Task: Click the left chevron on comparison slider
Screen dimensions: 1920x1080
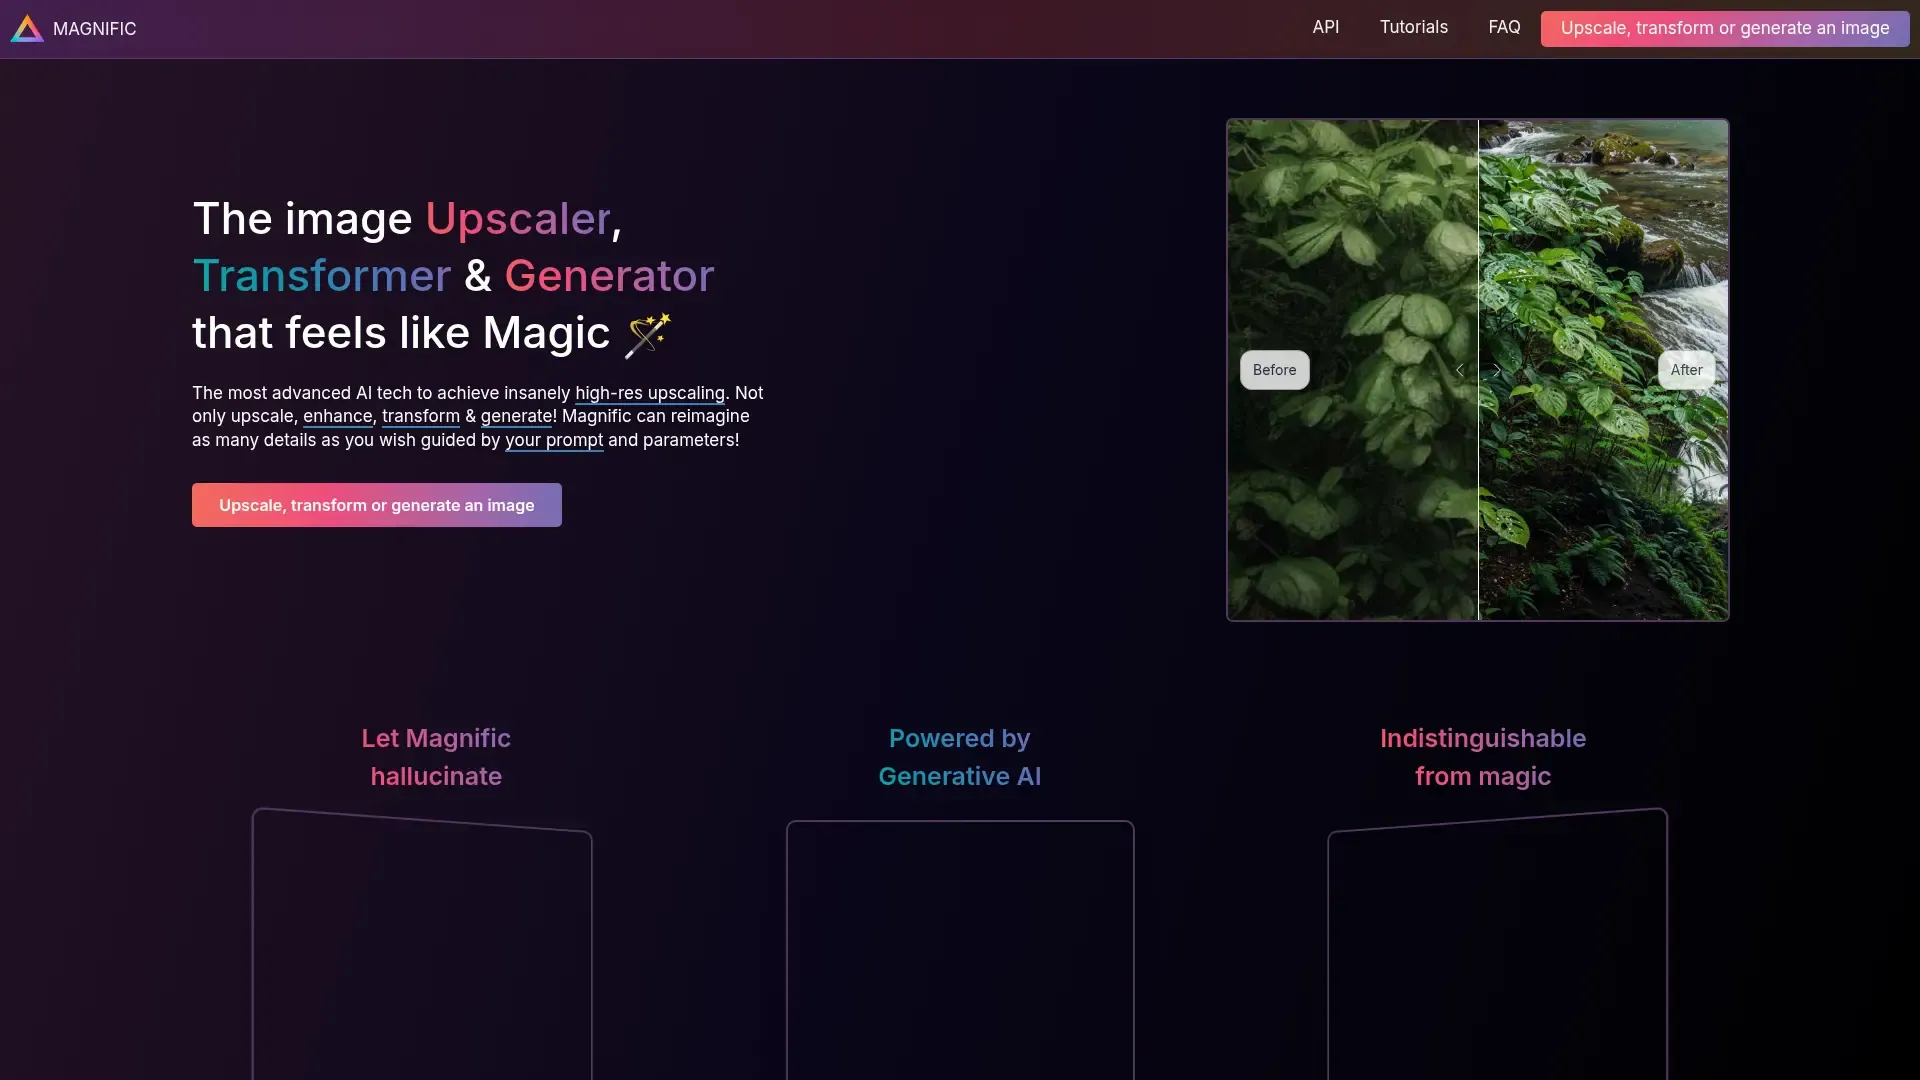Action: pos(1460,370)
